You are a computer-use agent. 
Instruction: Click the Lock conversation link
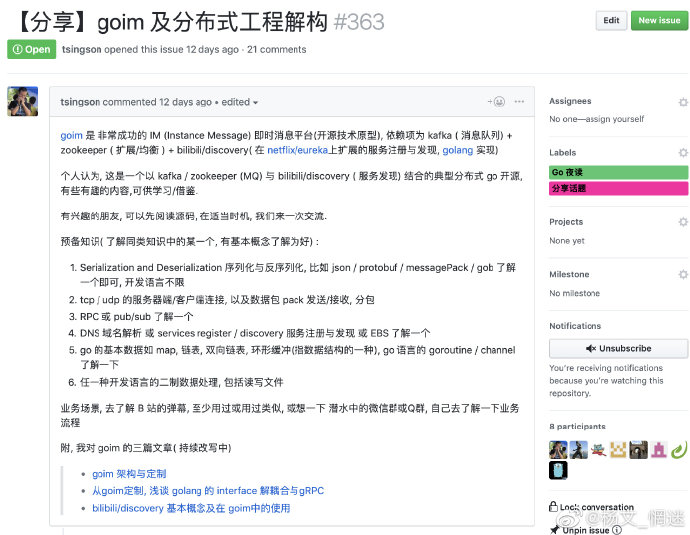596,507
